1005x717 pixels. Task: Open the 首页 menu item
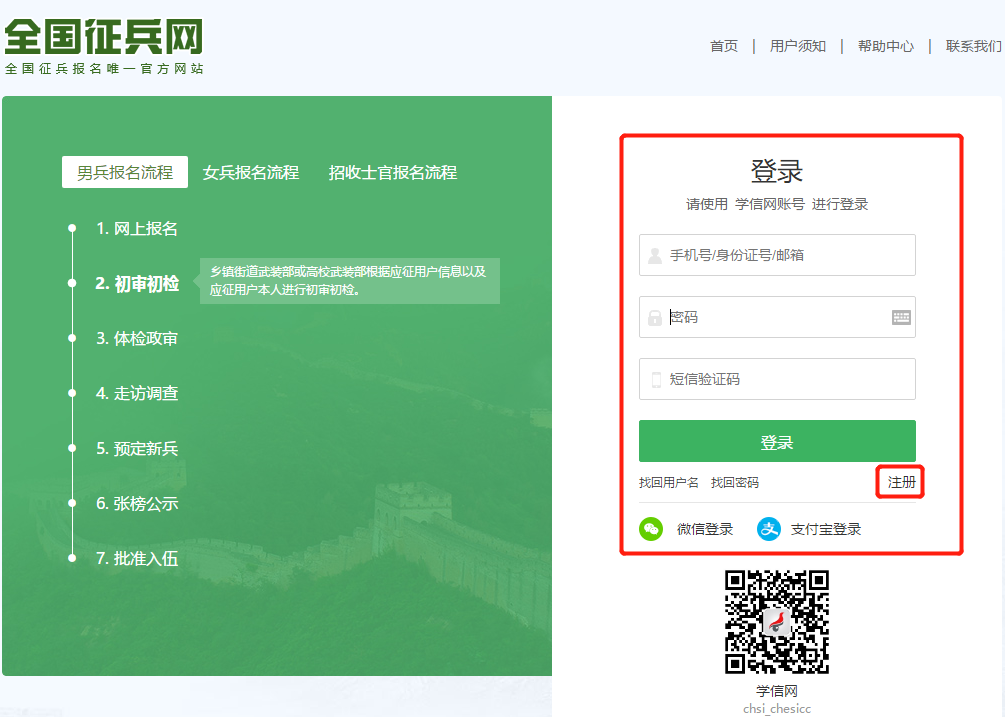723,45
